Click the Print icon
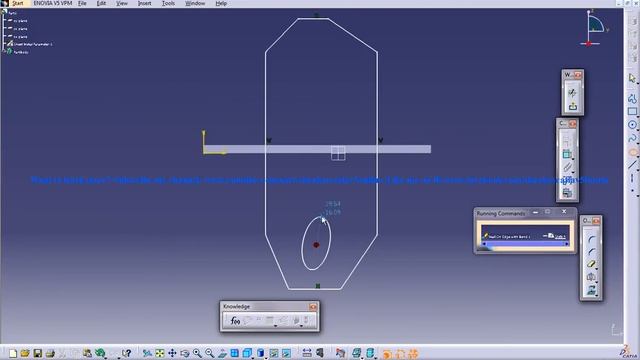 click(50, 353)
